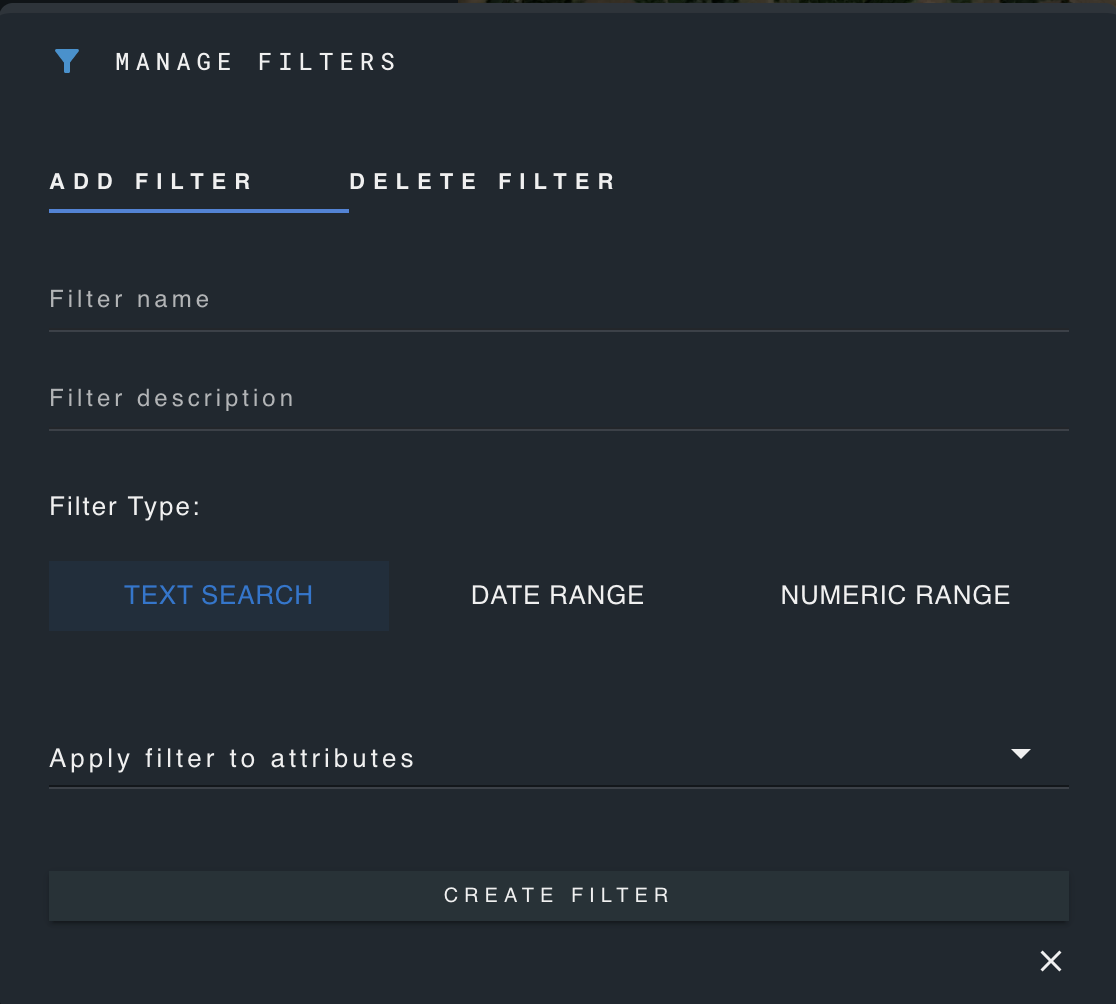This screenshot has width=1116, height=1004.
Task: Close the Manage Filters dialog
Action: pos(1051,961)
